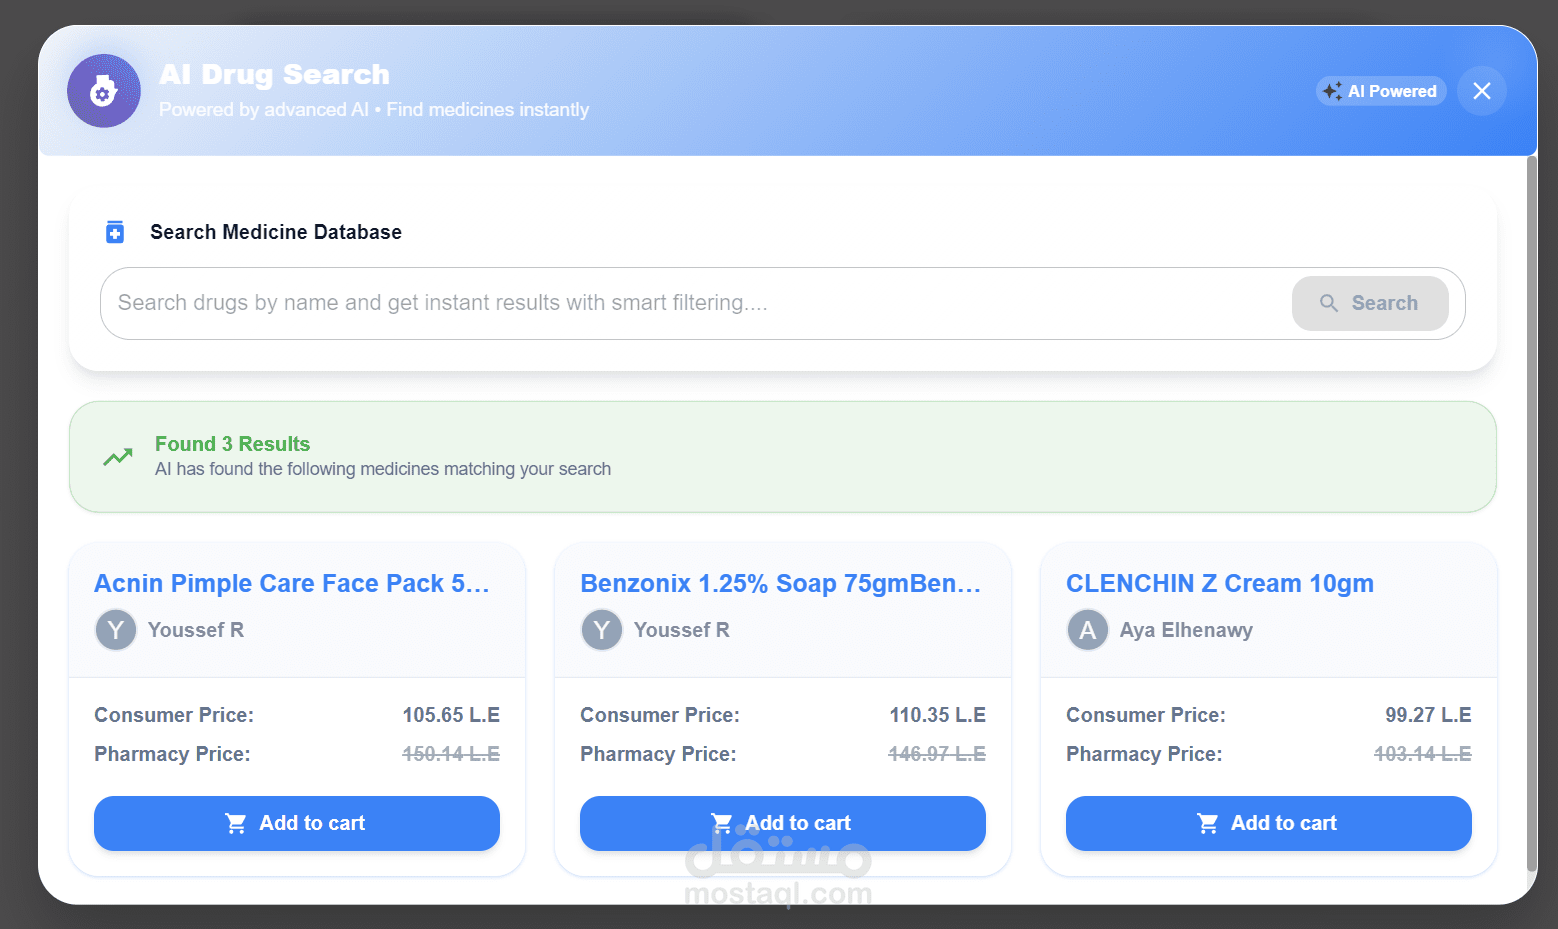
Task: Click the gray Search button
Action: [1370, 303]
